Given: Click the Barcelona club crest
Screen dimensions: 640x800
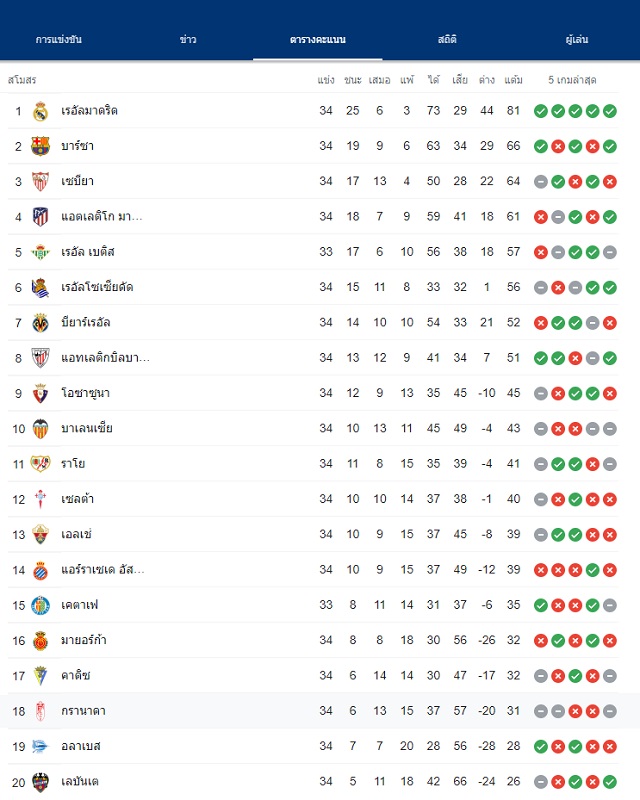Looking at the screenshot, I should (40, 146).
